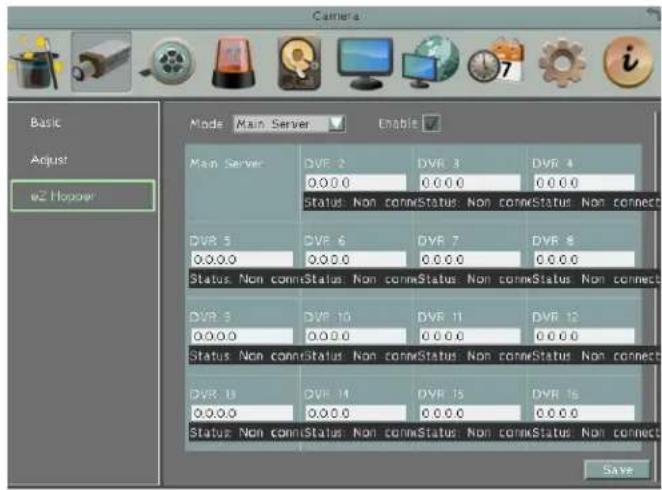Click the DVR 3 IP address field

pyautogui.click(x=470, y=183)
